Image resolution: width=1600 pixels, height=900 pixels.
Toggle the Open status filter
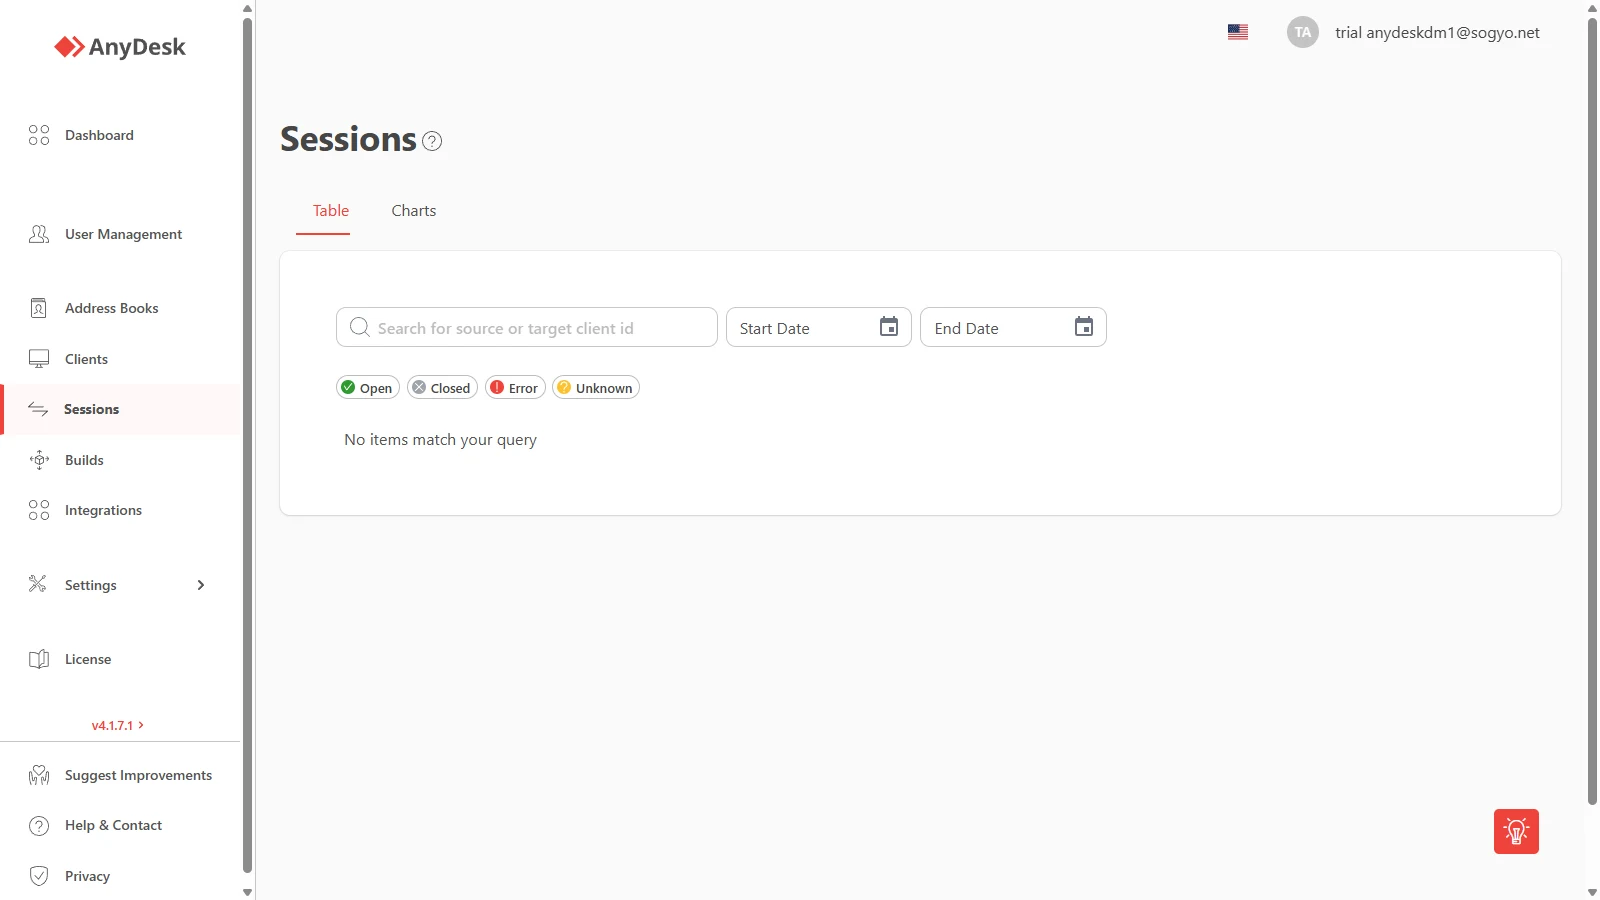[368, 388]
